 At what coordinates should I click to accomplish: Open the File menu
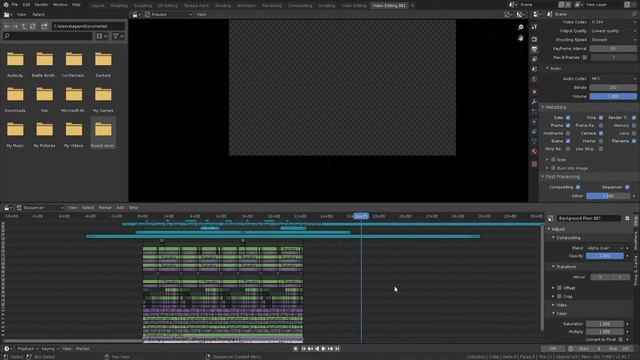click(15, 4)
